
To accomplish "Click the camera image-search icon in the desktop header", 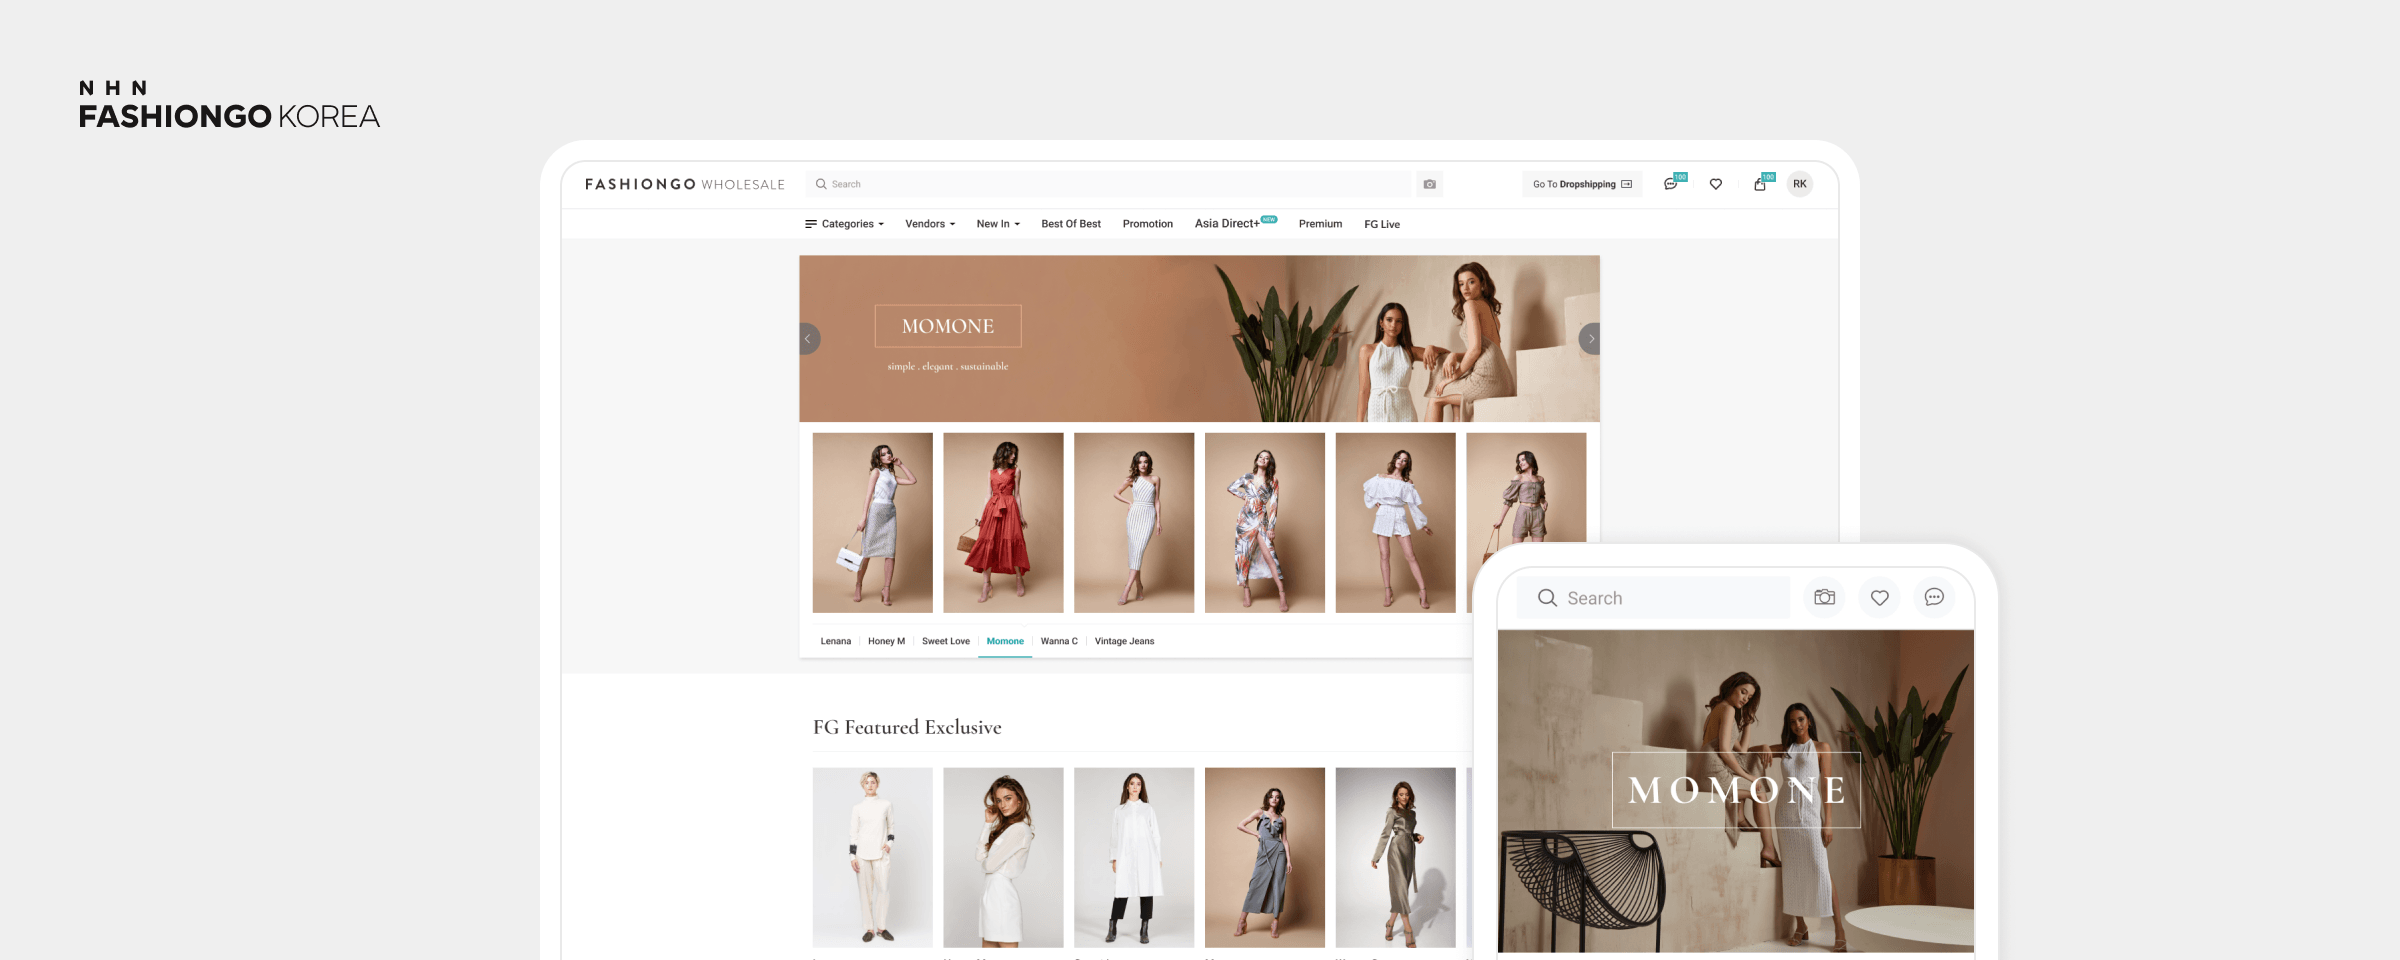I will 1429,184.
